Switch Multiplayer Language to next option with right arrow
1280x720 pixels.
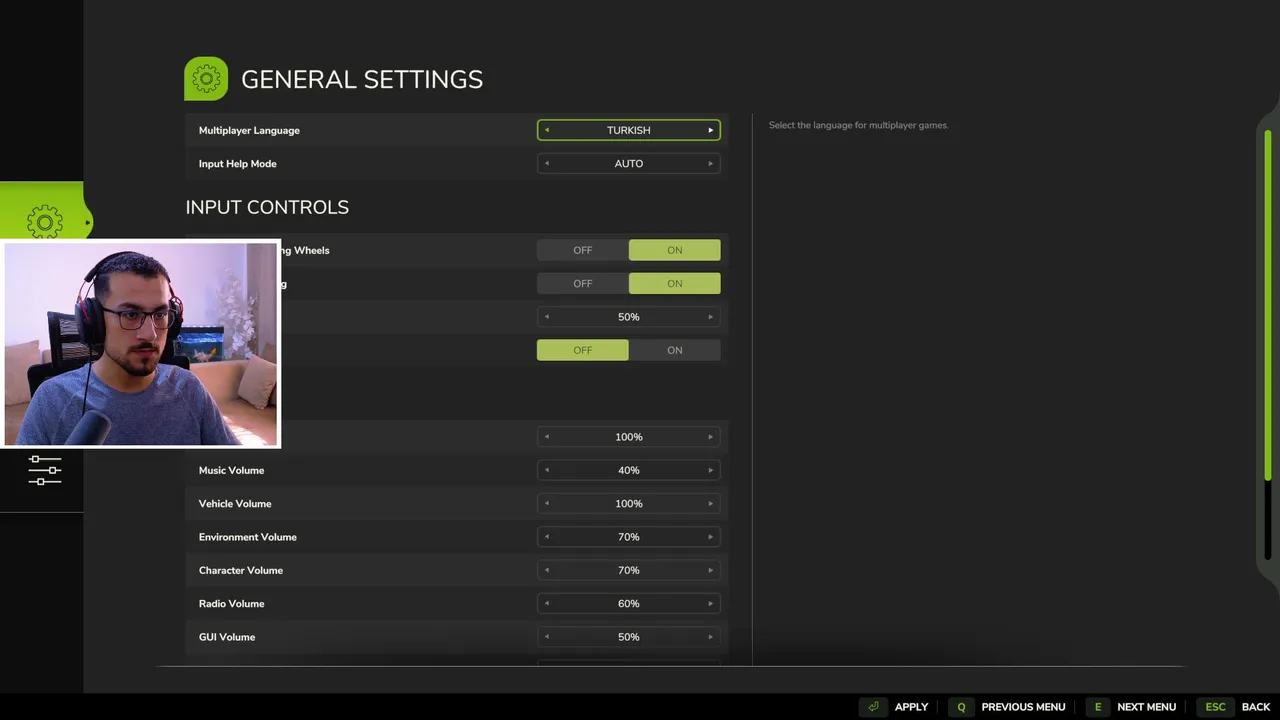point(711,130)
